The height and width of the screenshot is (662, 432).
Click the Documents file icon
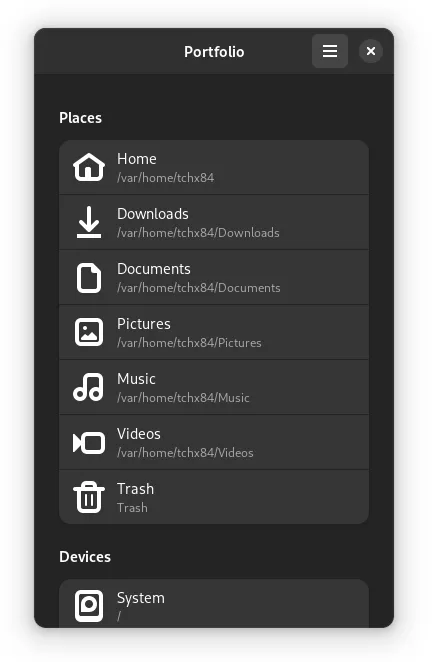tap(89, 277)
